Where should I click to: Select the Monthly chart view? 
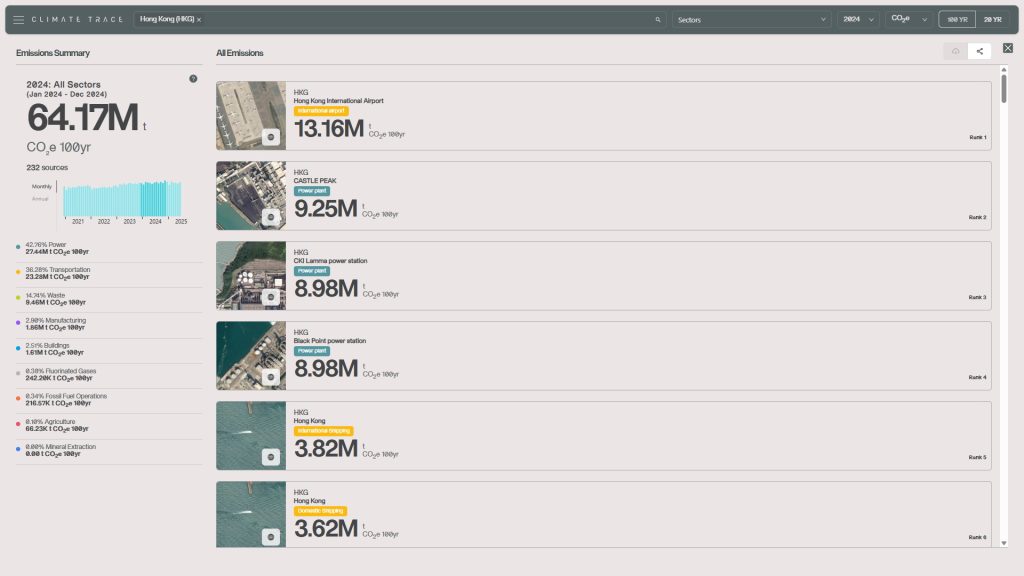click(41, 187)
